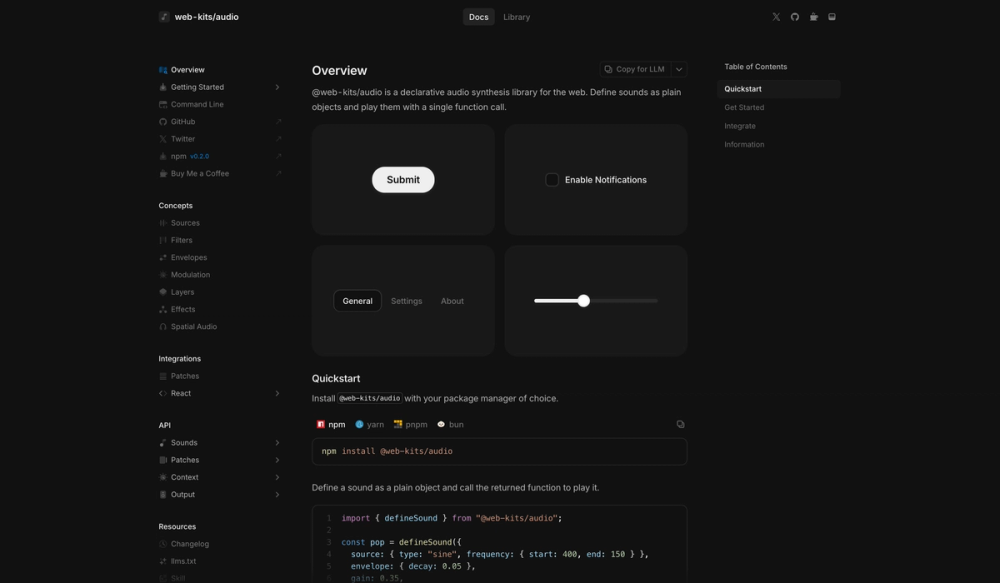Click the Sources sidebar icon
The width and height of the screenshot is (1000, 583).
[x=163, y=223]
